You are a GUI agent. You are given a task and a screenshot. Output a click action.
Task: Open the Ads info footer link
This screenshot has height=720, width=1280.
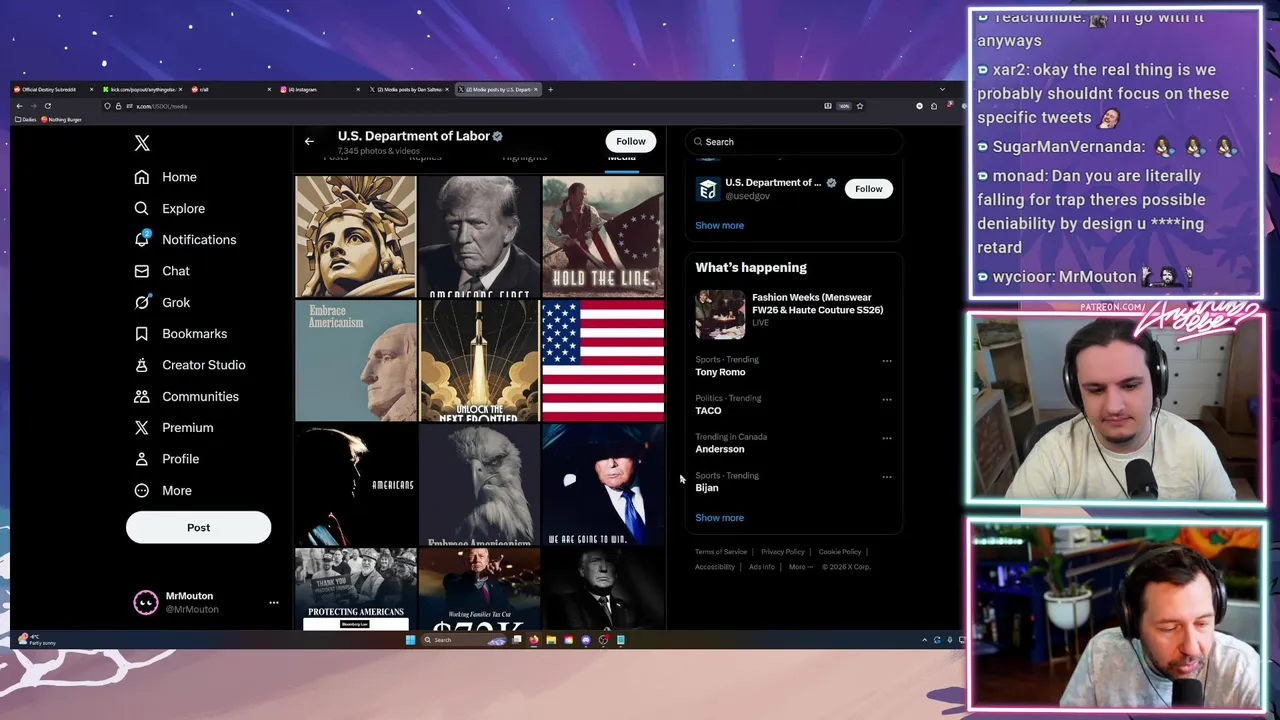[762, 567]
